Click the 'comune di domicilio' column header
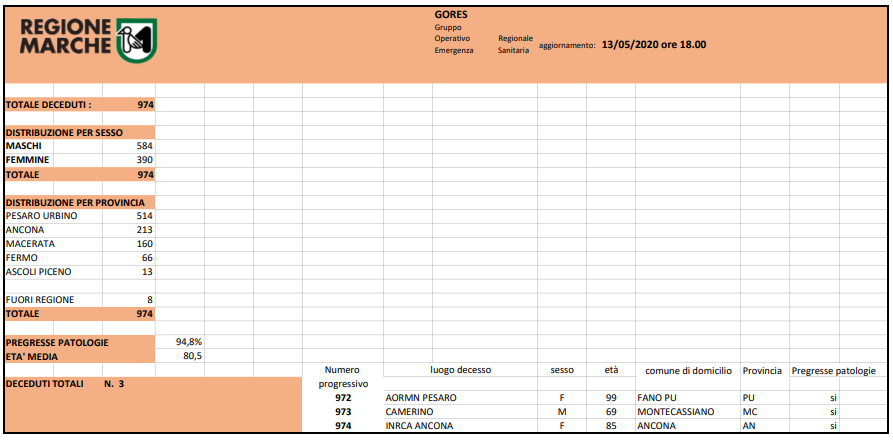The image size is (893, 441). coord(688,370)
